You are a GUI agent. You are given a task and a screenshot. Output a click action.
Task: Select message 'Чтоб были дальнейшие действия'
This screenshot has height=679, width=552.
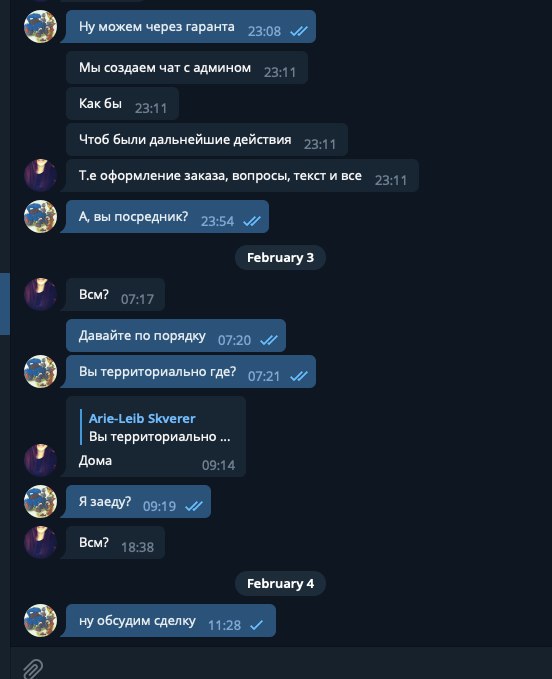coord(207,139)
